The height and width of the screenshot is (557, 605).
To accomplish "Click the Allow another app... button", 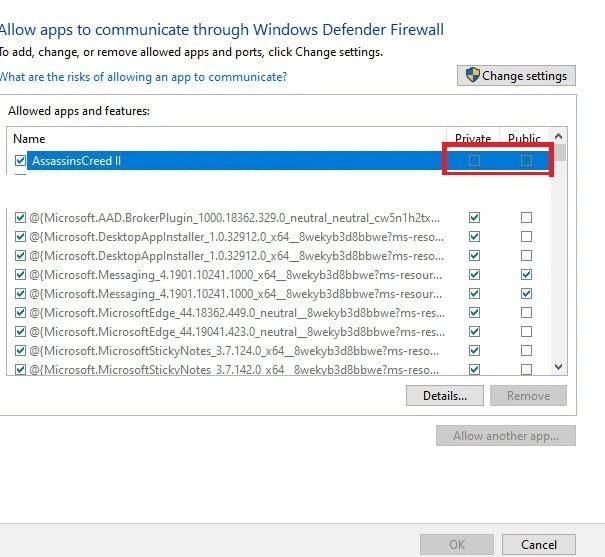I will click(505, 436).
